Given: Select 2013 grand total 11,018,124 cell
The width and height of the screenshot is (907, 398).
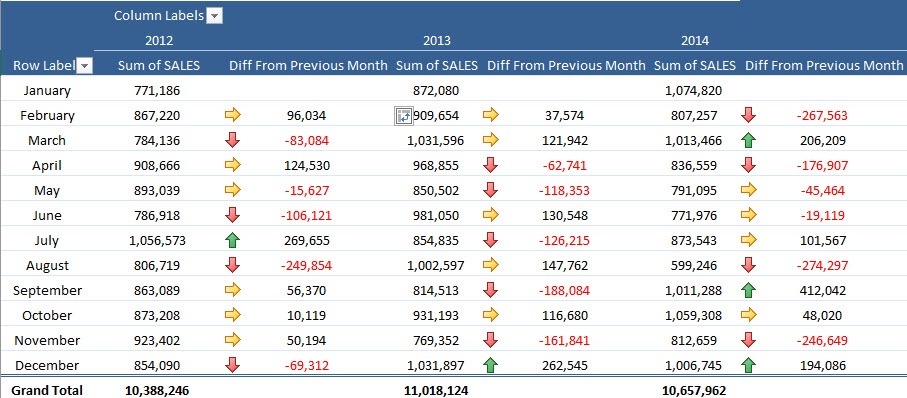Looking at the screenshot, I should pyautogui.click(x=436, y=390).
